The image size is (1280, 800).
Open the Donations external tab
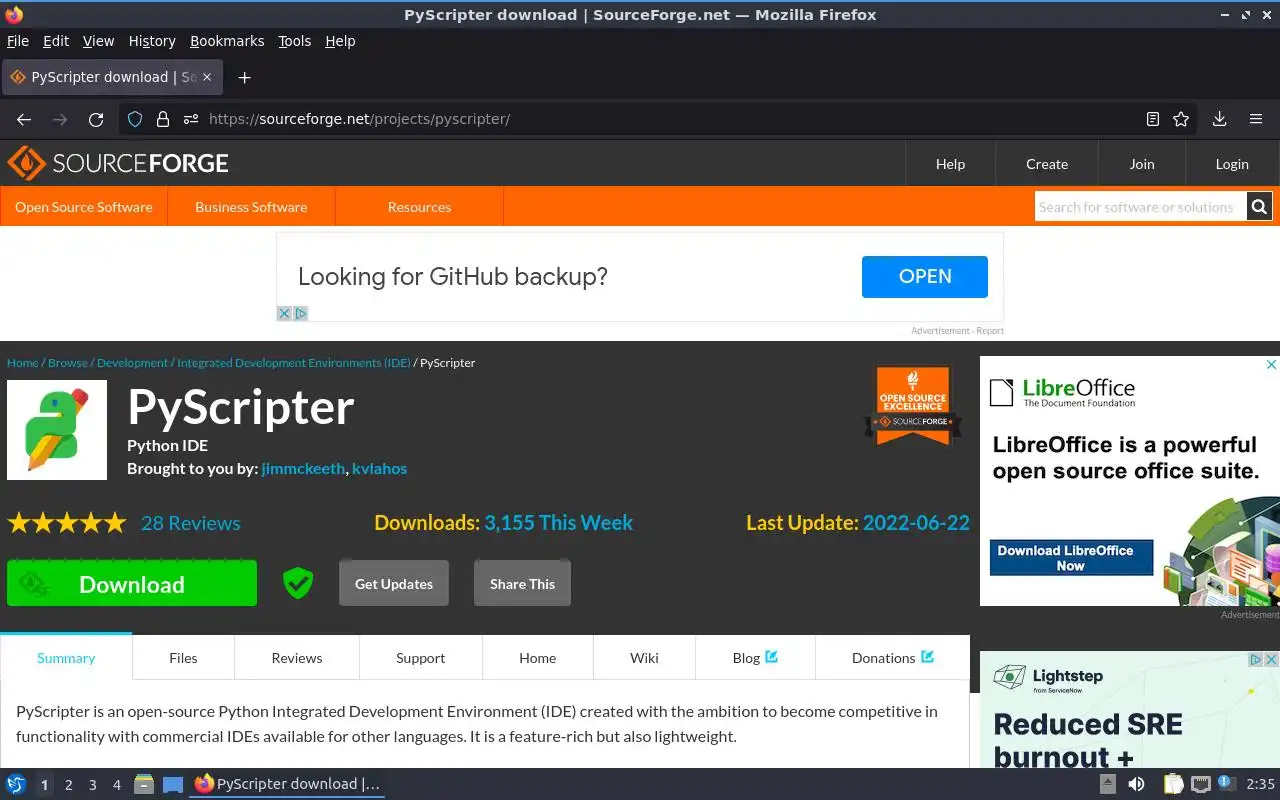click(x=892, y=657)
